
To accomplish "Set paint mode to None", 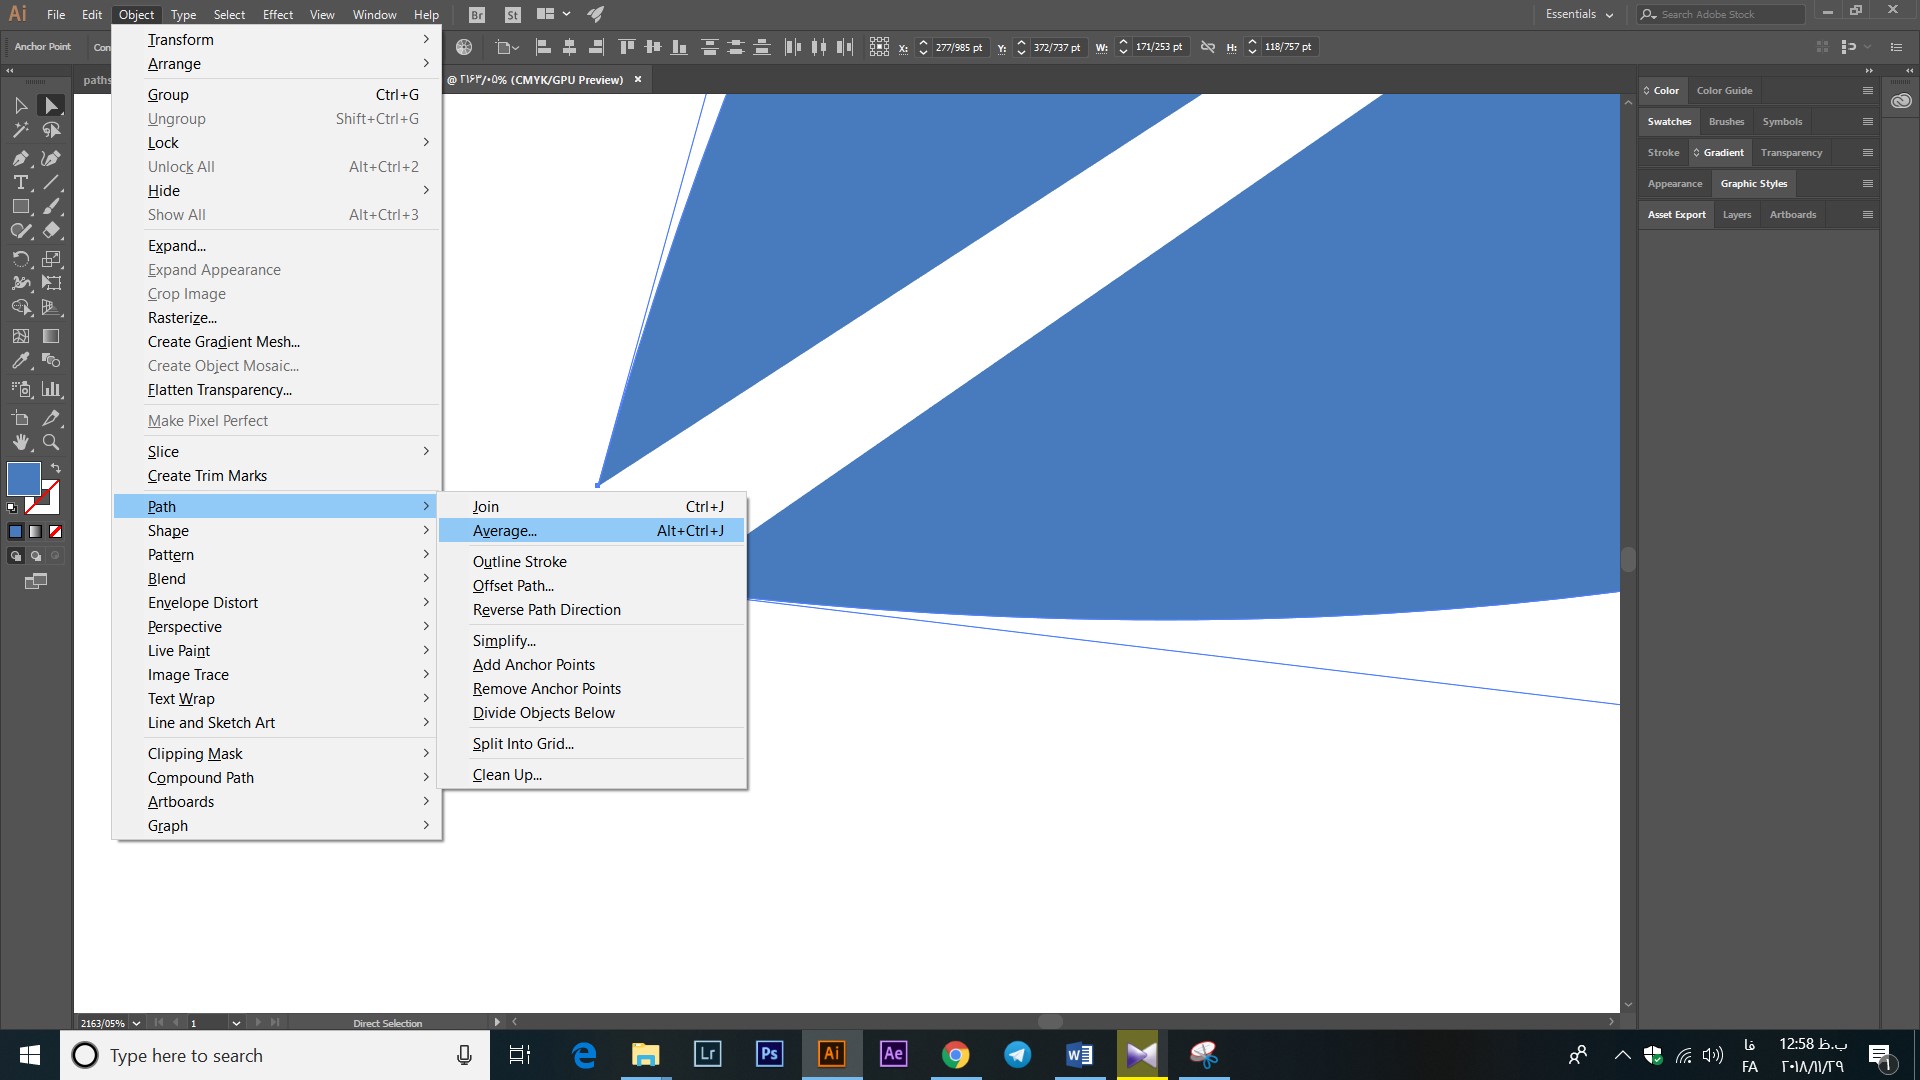I will coord(56,532).
